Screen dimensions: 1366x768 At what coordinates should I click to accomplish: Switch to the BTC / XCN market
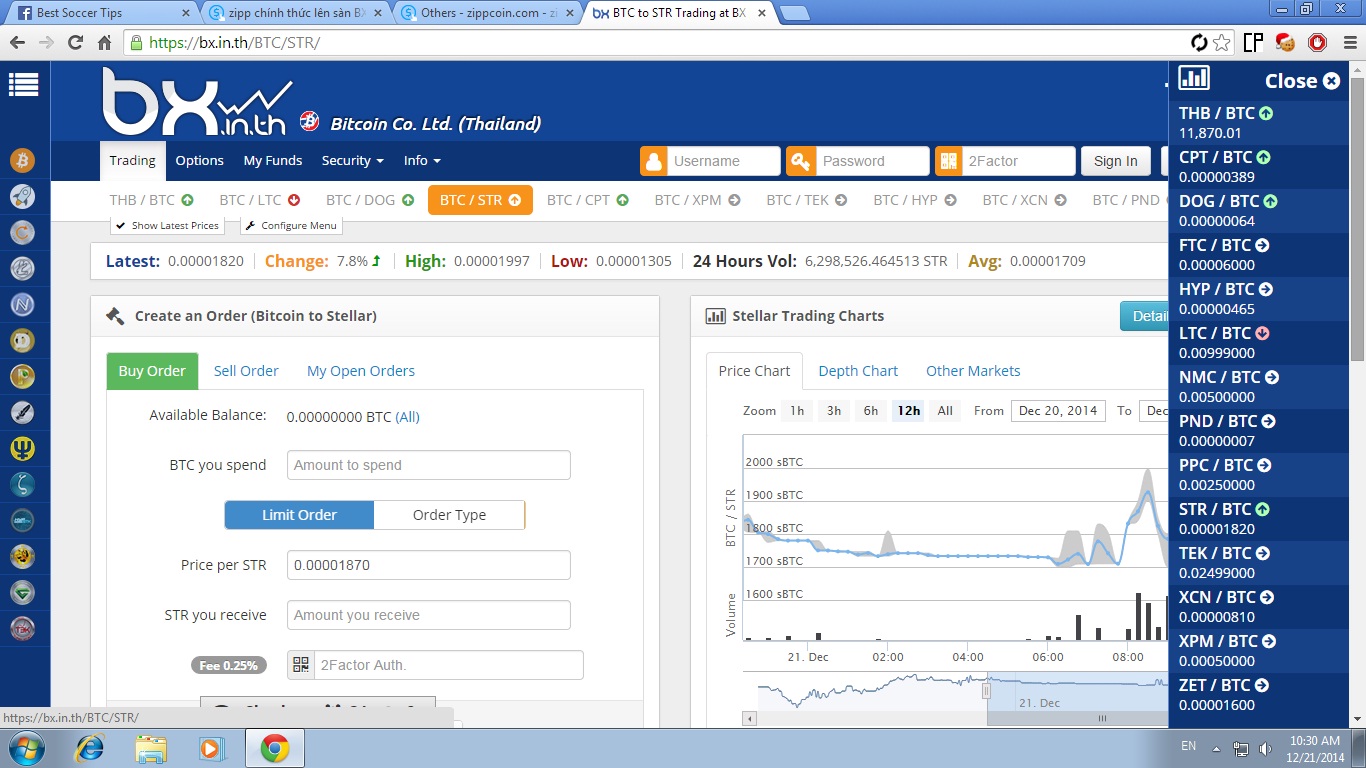click(x=1024, y=200)
